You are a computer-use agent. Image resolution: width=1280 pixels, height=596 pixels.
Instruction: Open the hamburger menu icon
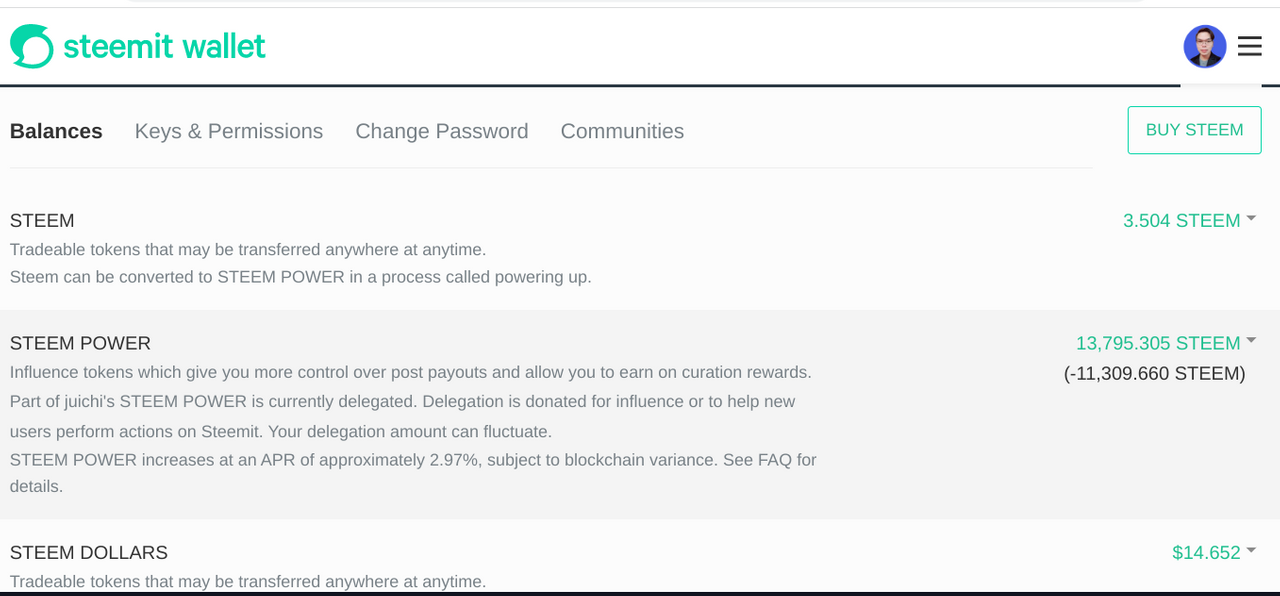pos(1249,46)
